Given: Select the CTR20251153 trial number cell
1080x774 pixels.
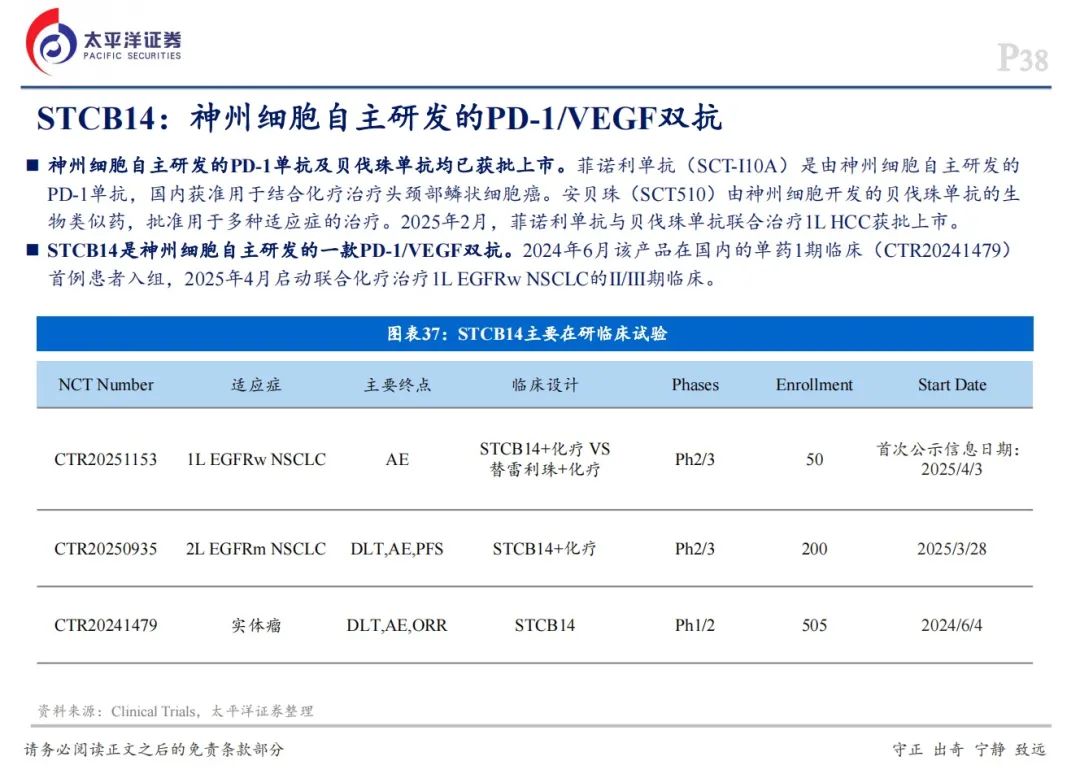Looking at the screenshot, I should click(x=106, y=459).
